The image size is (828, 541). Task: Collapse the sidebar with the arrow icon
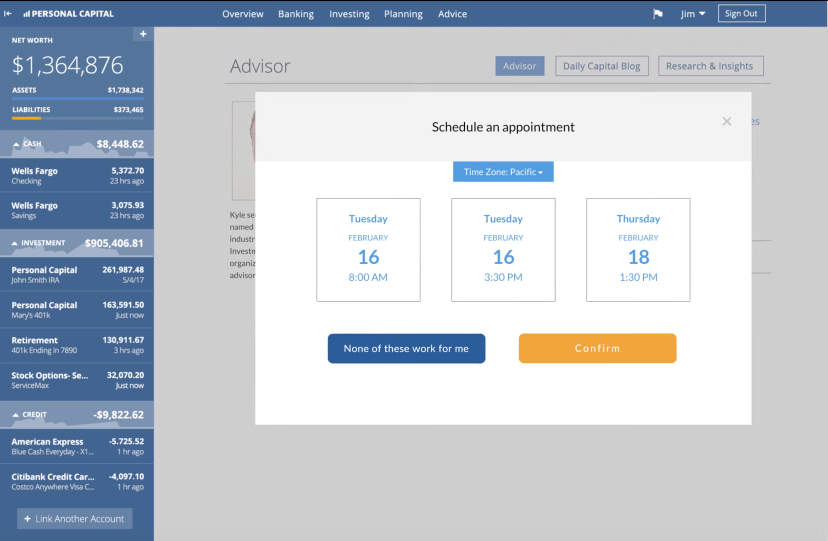pos(7,14)
